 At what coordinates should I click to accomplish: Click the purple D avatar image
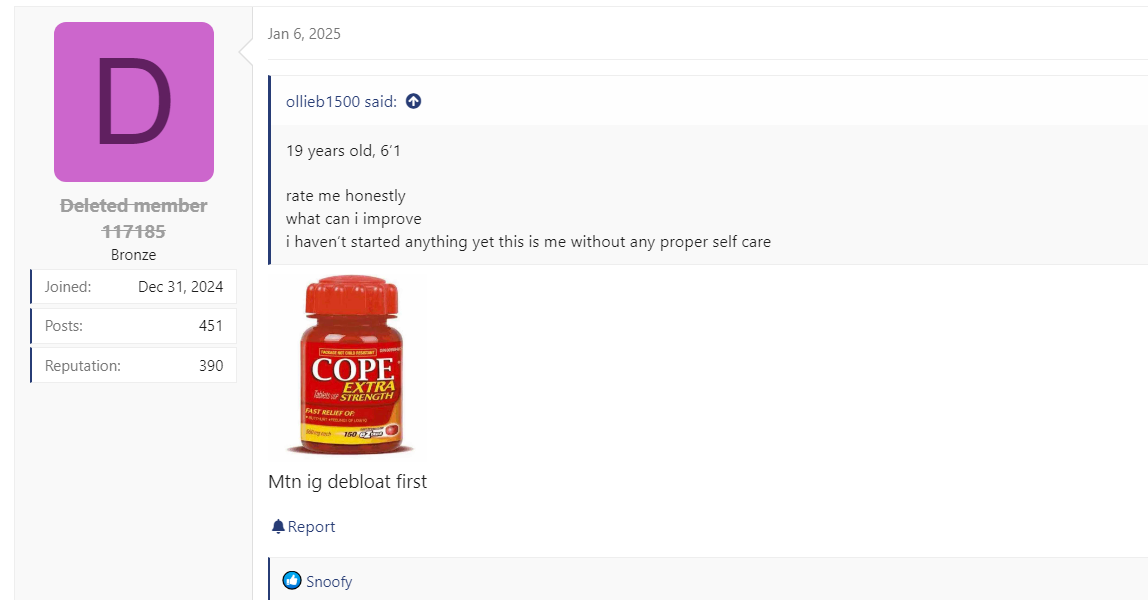pyautogui.click(x=134, y=102)
